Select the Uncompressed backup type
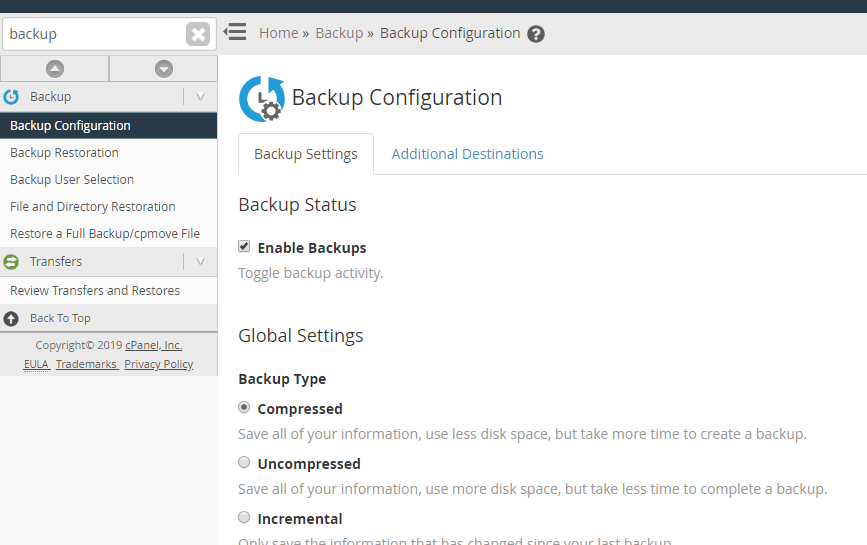This screenshot has height=545, width=867. point(244,463)
